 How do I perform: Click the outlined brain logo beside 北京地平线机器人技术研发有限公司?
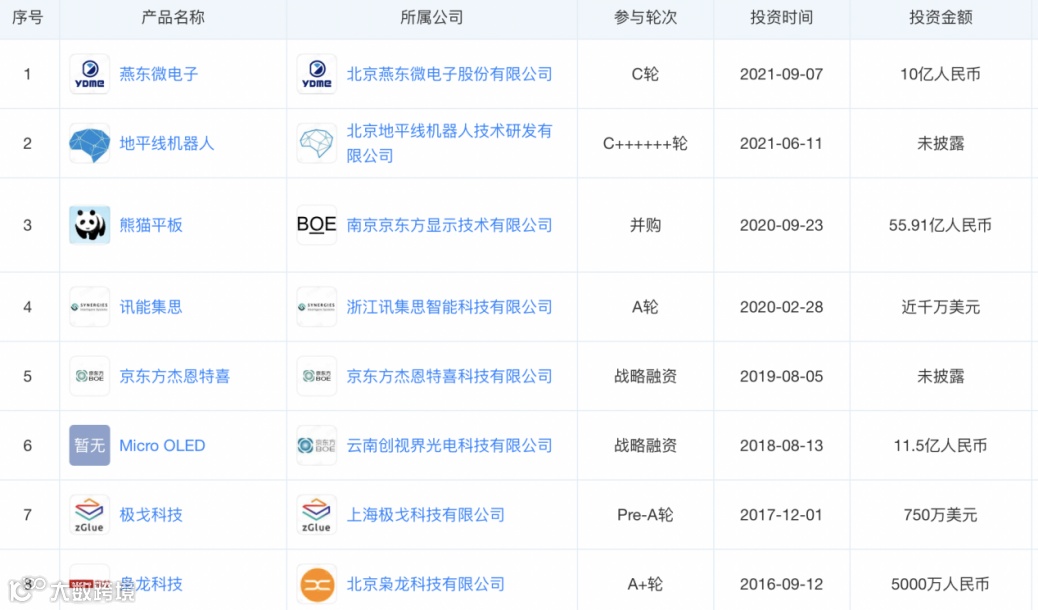(316, 143)
